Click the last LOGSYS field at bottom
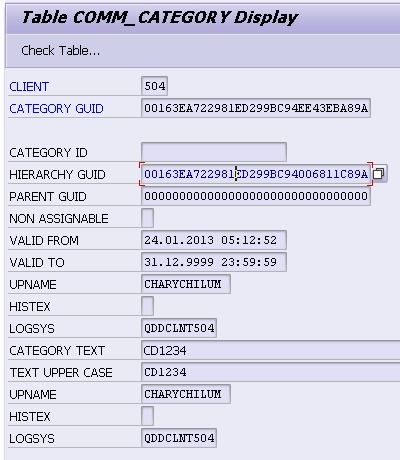Image resolution: width=400 pixels, height=460 pixels. 179,438
